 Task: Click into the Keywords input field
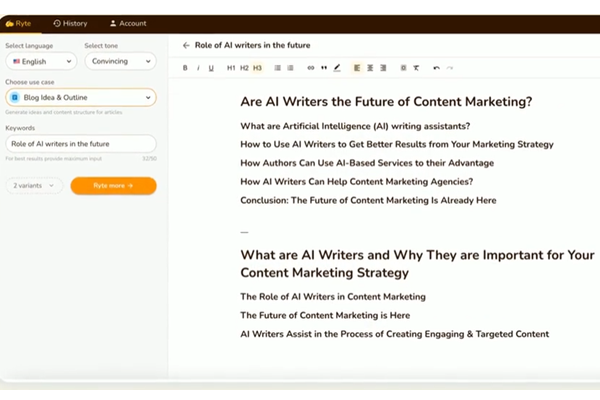coord(80,144)
